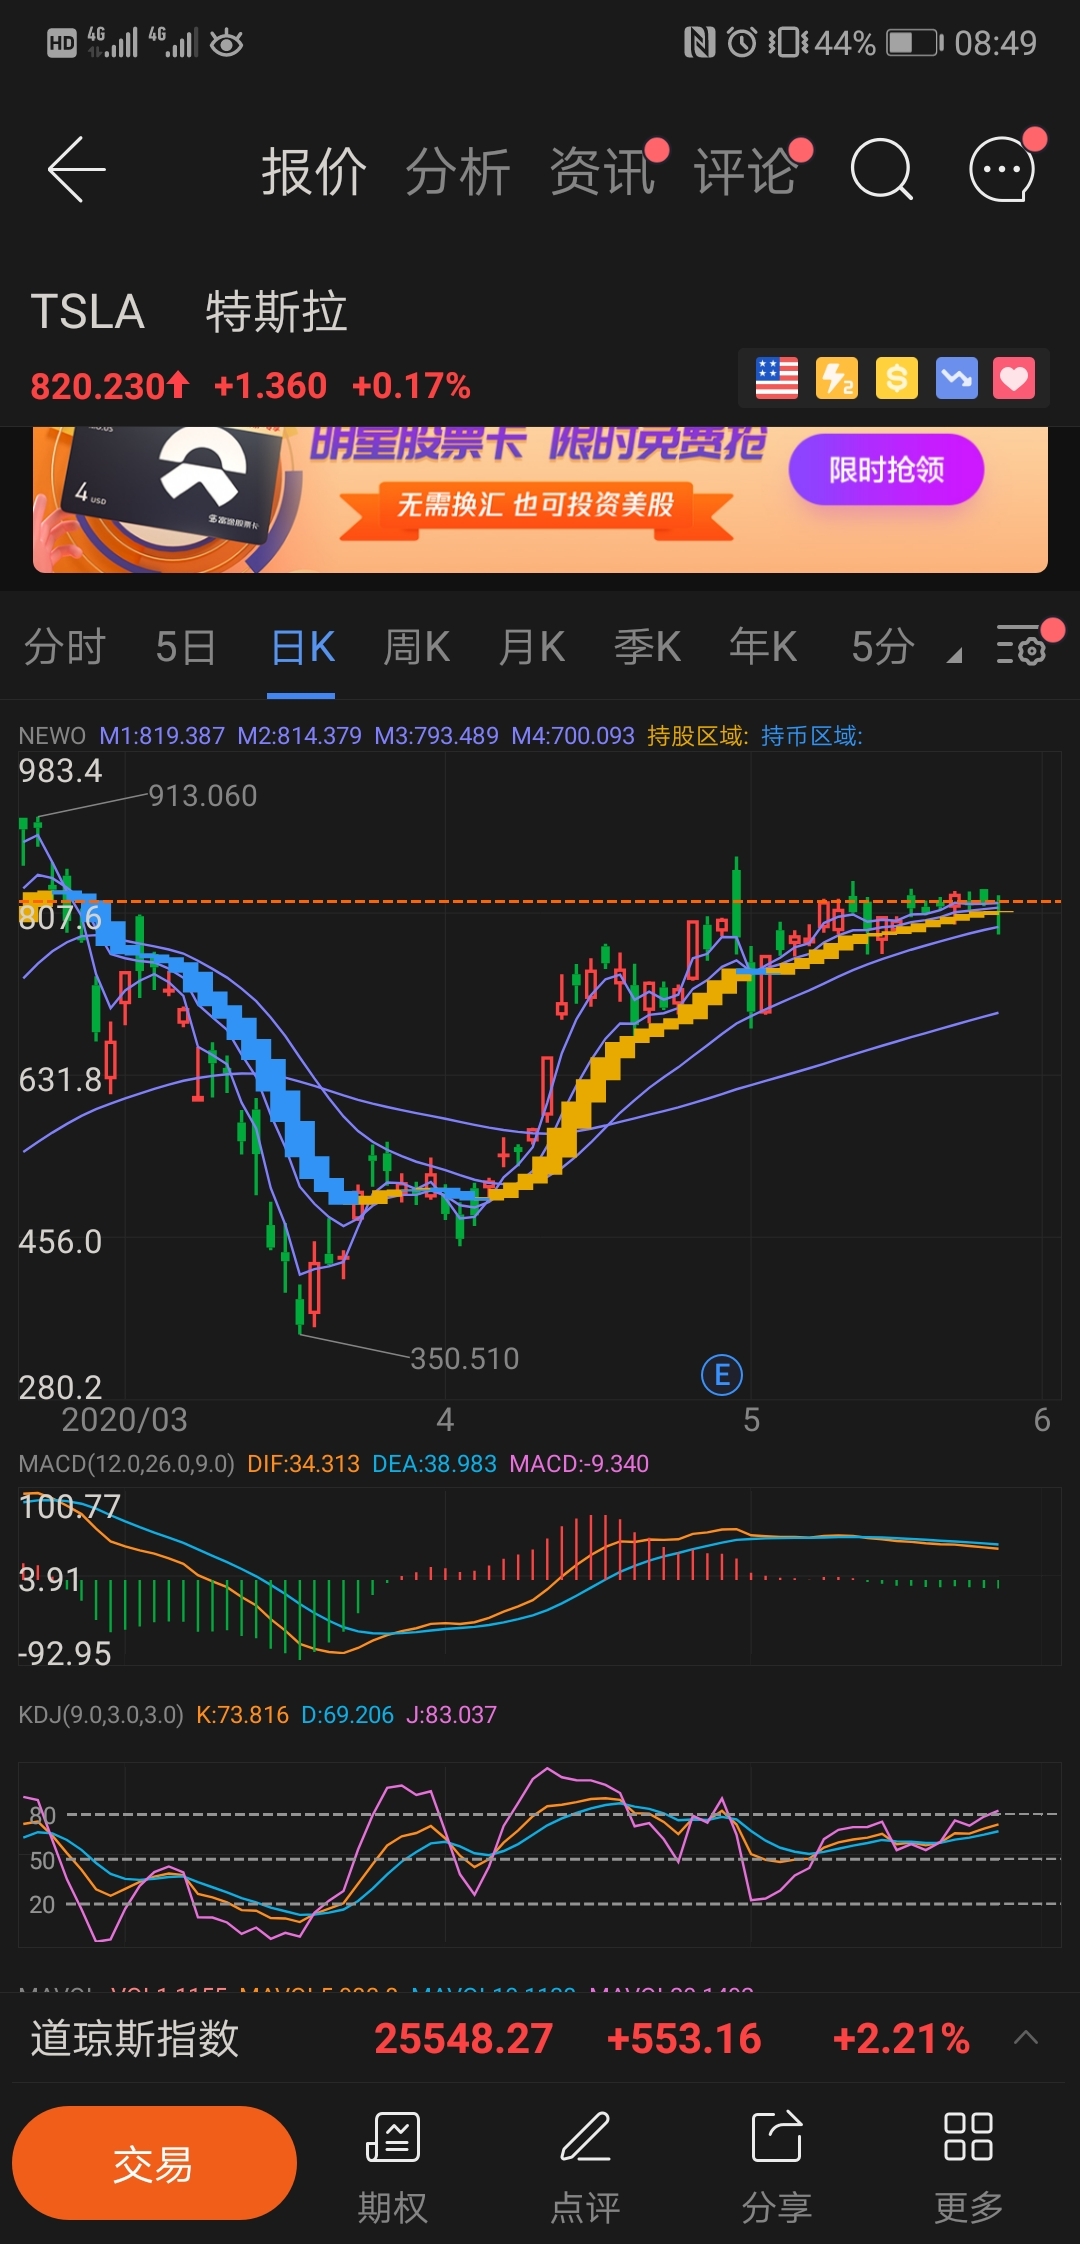
Task: Select the 月K monthly candlestick tab
Action: point(532,647)
